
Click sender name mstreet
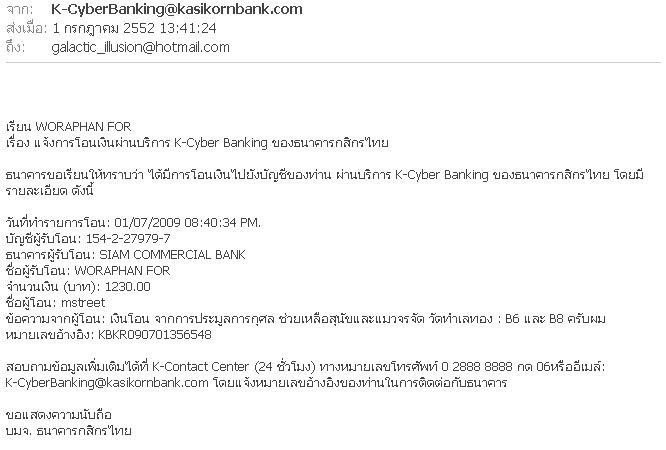coord(83,303)
